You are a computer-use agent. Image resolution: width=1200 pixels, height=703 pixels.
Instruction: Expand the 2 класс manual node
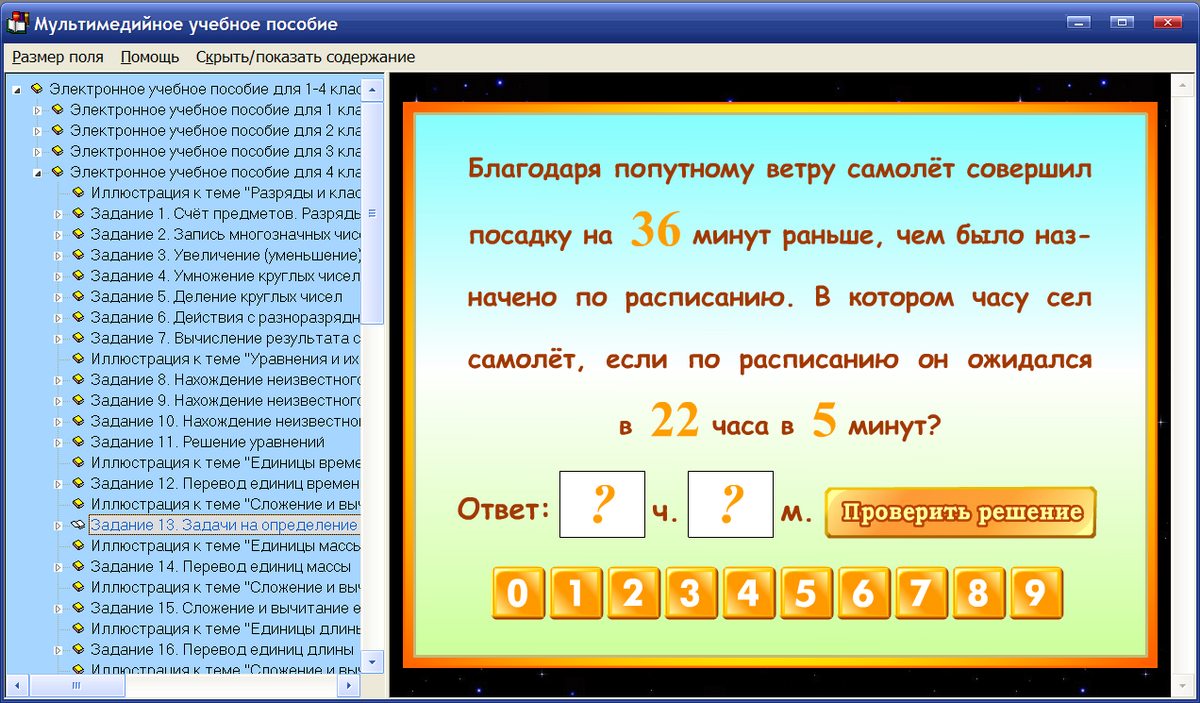click(x=38, y=131)
